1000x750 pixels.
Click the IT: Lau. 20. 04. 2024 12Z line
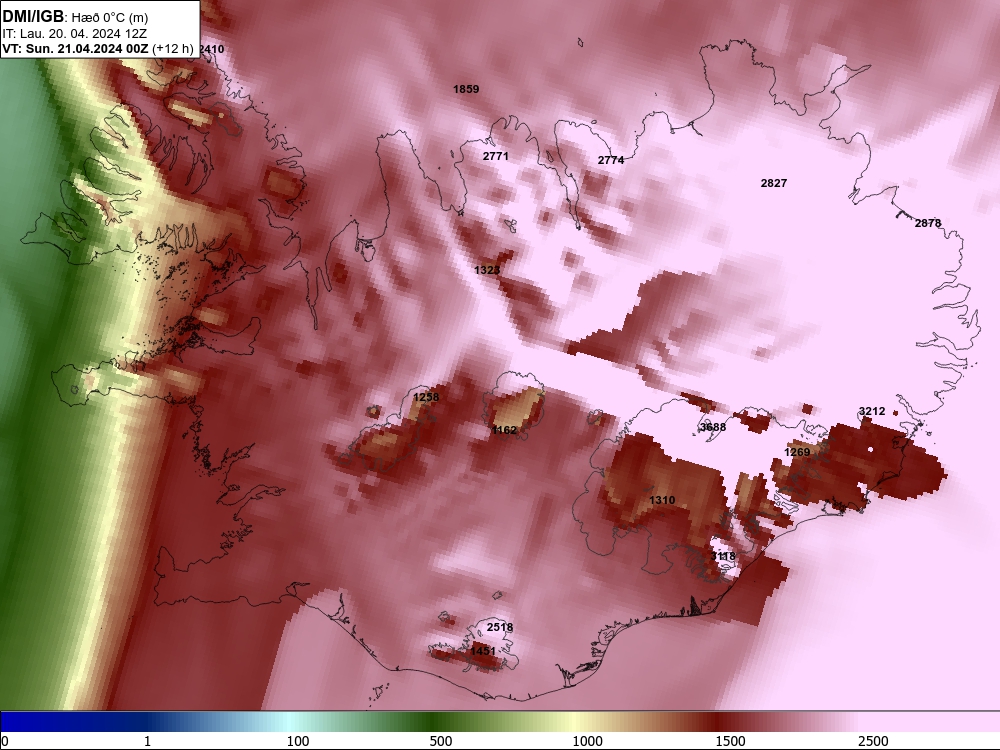[75, 34]
